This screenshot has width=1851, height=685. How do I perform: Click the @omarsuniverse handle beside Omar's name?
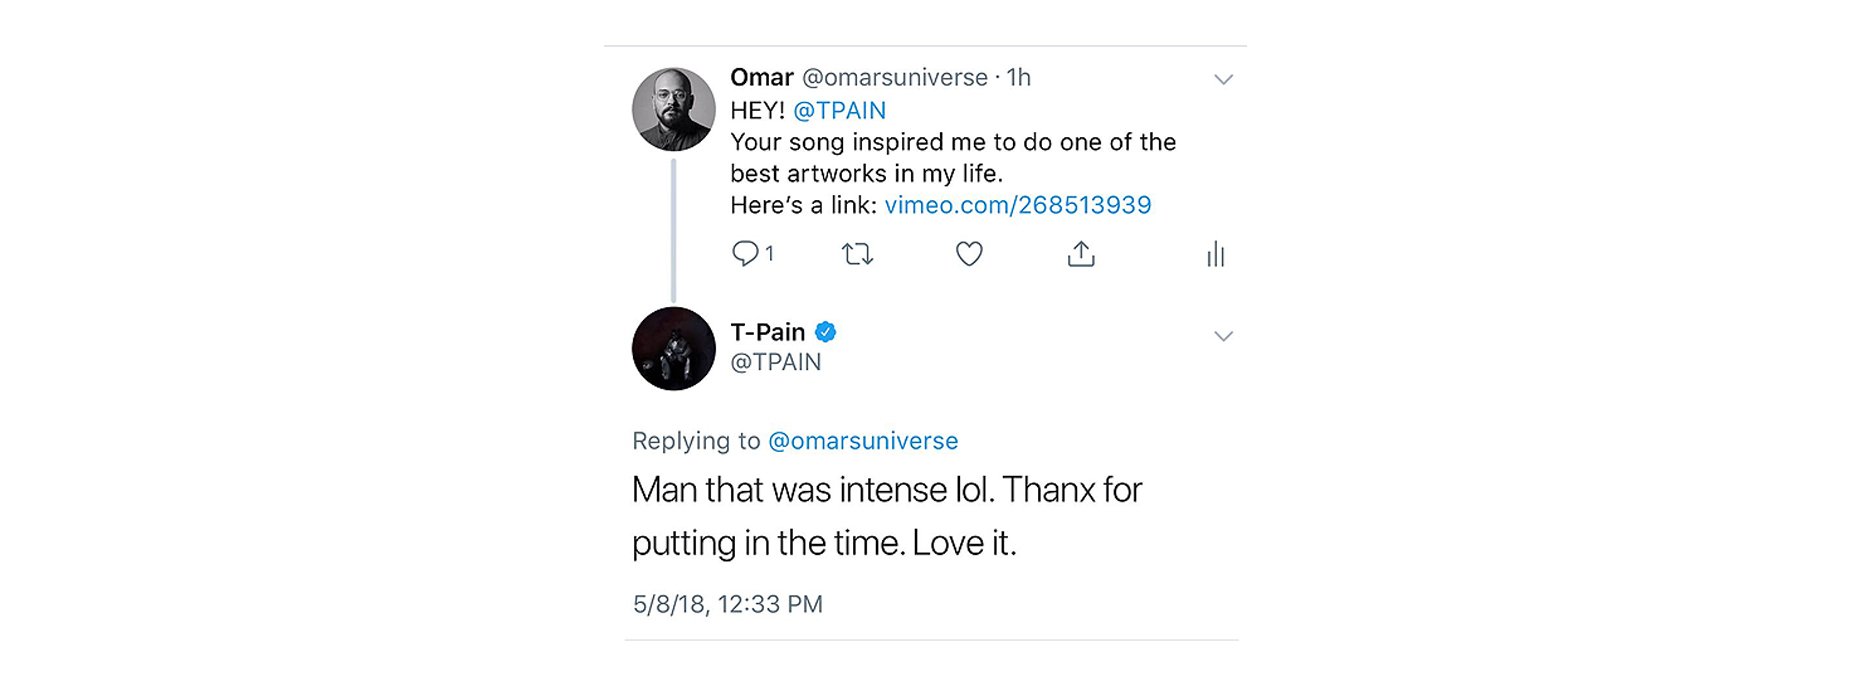[x=894, y=78]
